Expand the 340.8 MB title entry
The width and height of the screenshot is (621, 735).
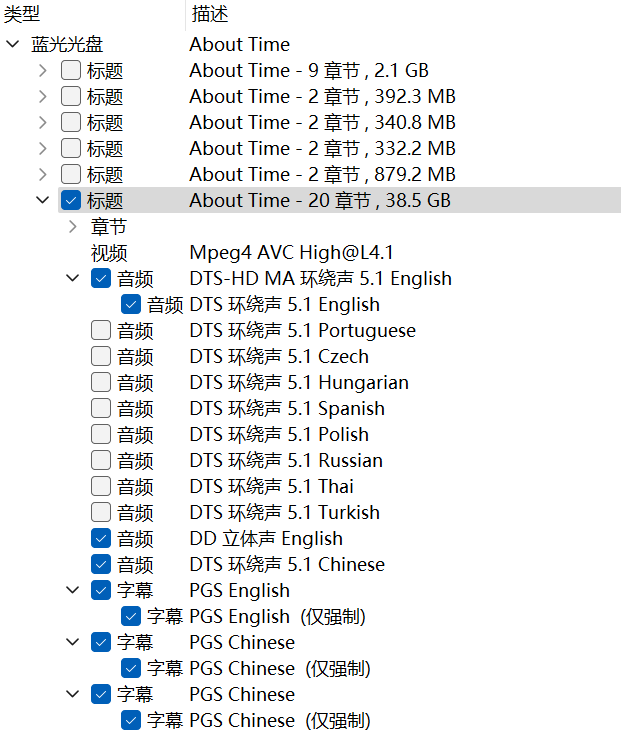click(x=43, y=123)
